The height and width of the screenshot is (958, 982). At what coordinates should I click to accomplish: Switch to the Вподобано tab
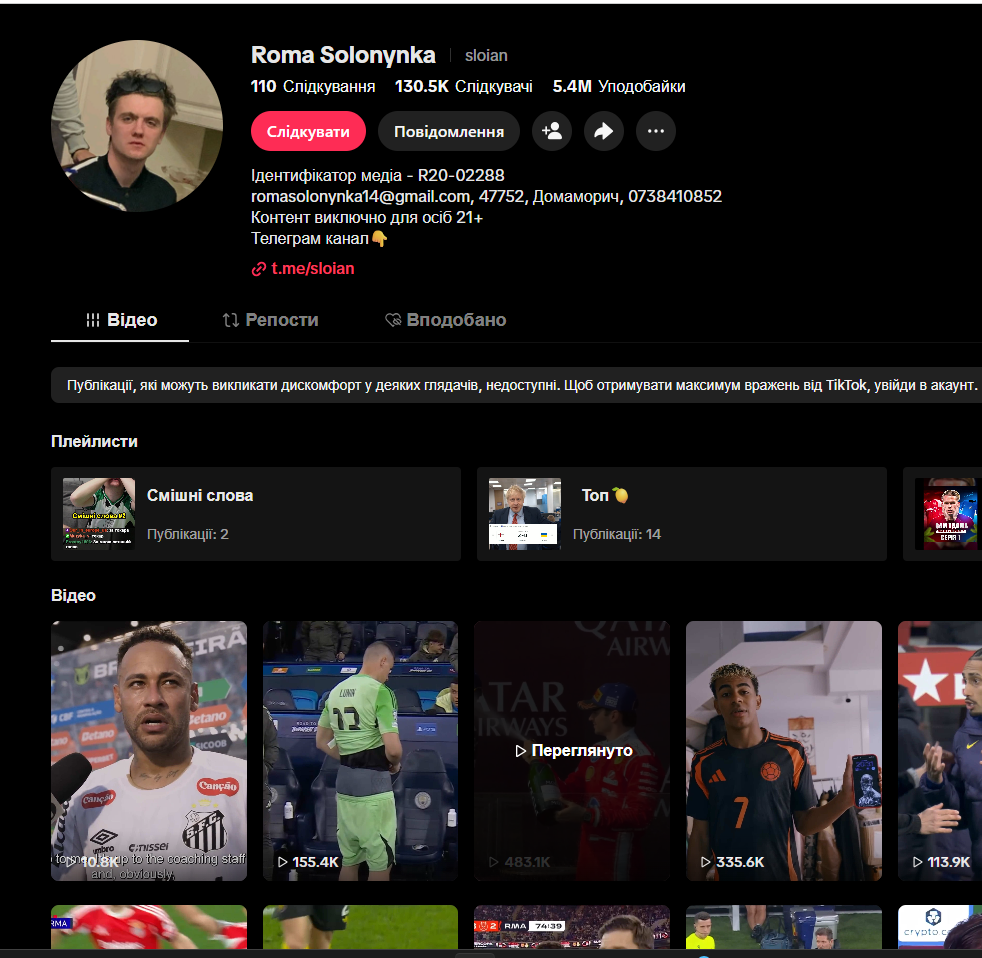coord(446,320)
